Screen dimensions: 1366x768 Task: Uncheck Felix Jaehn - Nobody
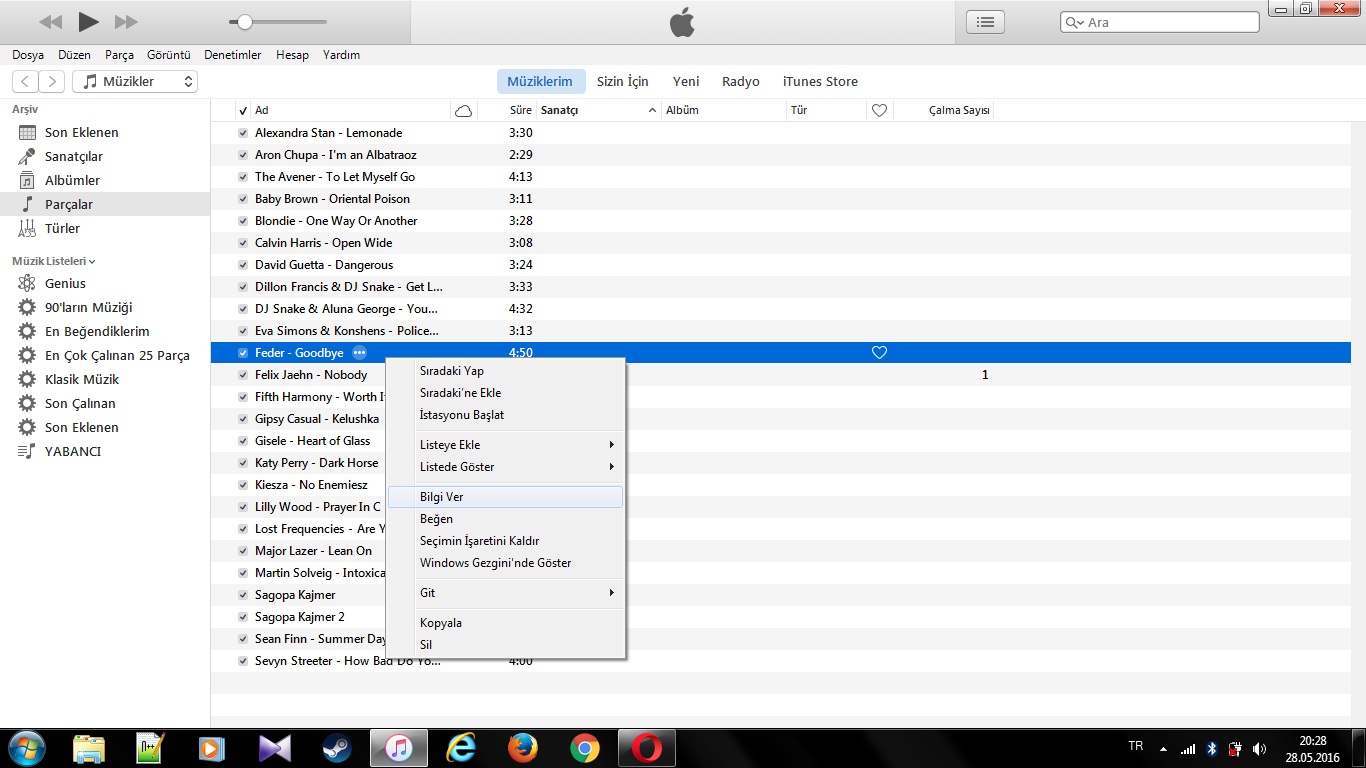click(243, 374)
